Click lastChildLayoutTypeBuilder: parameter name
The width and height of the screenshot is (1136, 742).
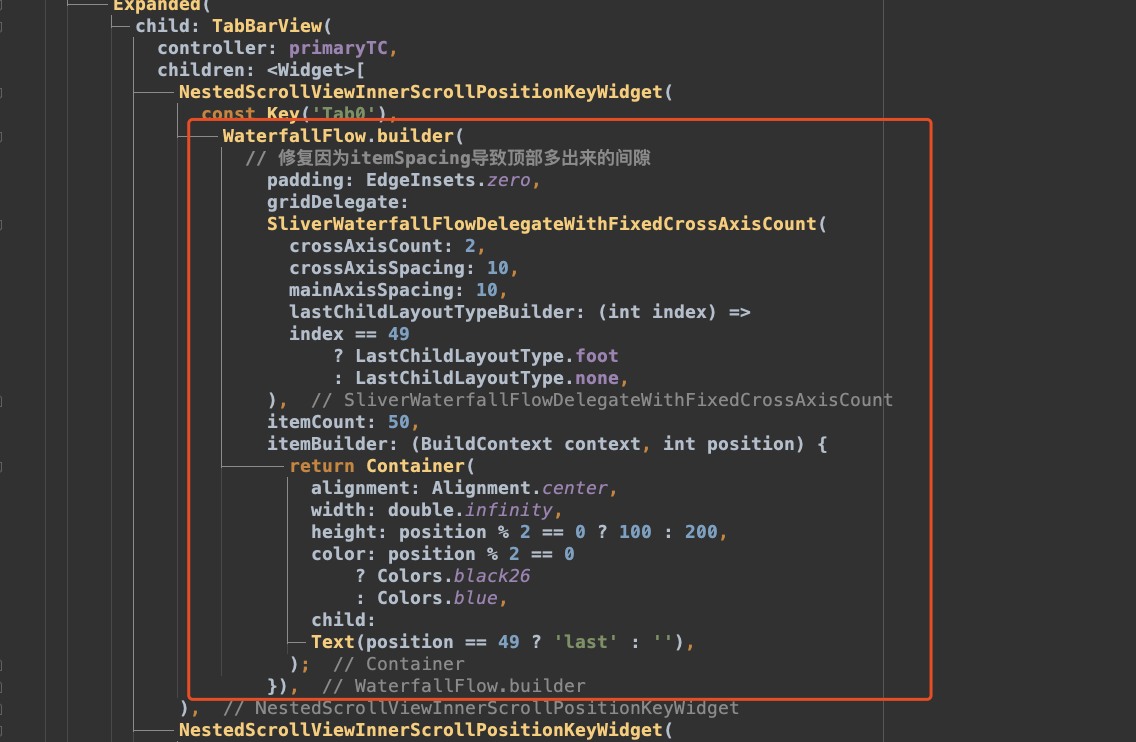click(437, 312)
